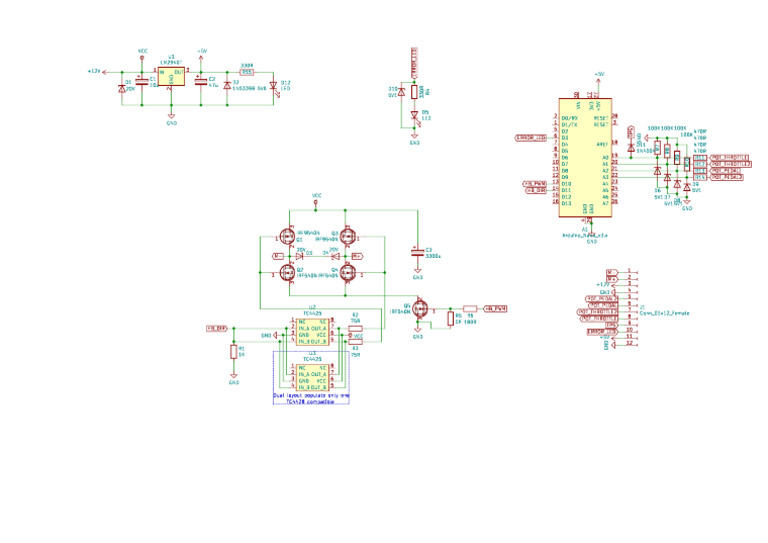
Task: Click resistor R2 75R
Action: pos(356,328)
